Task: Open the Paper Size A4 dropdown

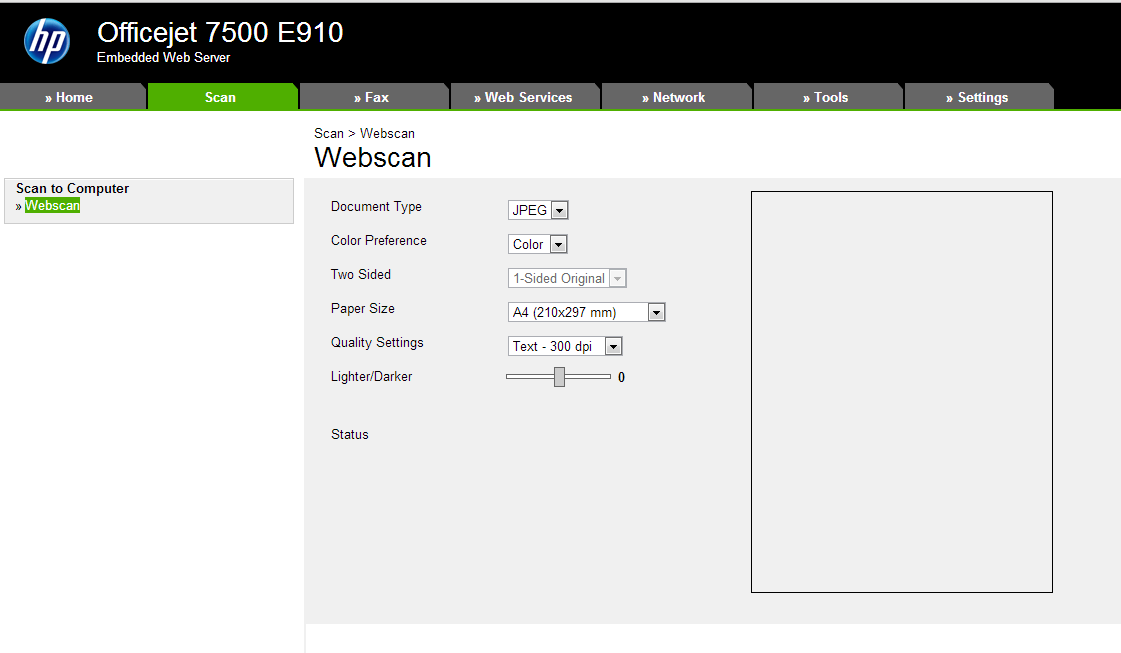Action: (x=586, y=313)
